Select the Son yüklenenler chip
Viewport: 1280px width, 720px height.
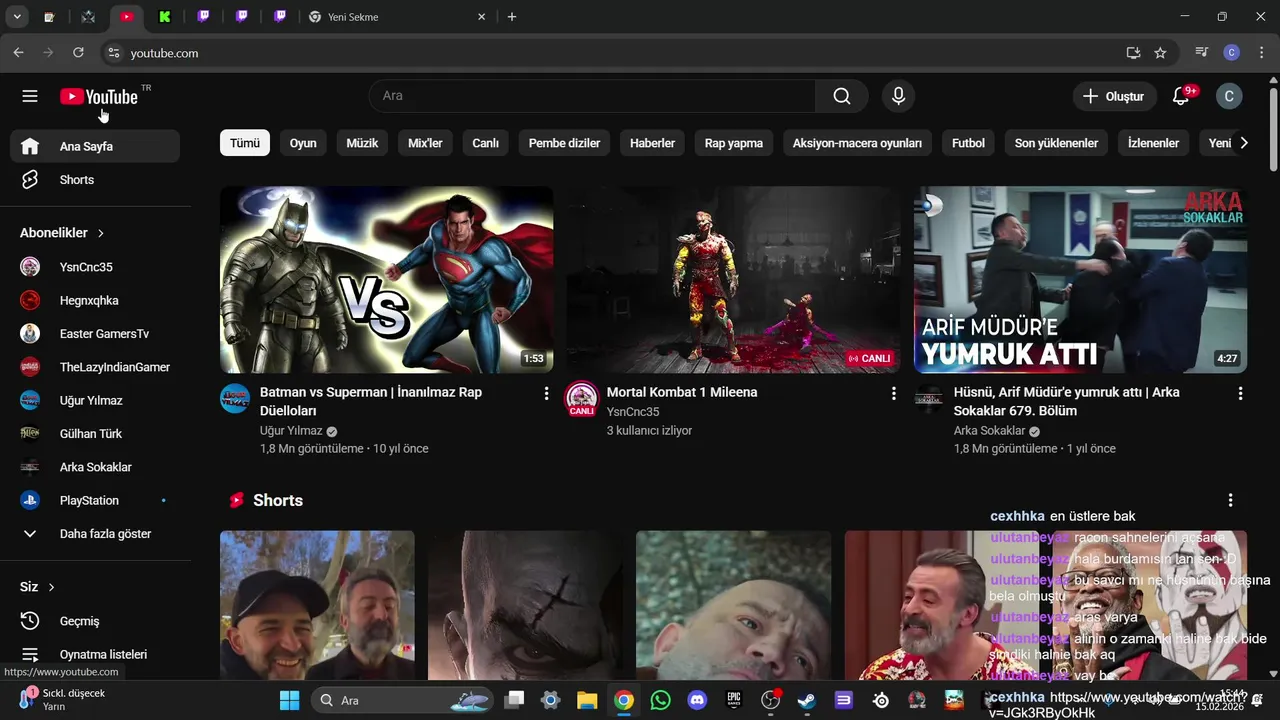1056,143
